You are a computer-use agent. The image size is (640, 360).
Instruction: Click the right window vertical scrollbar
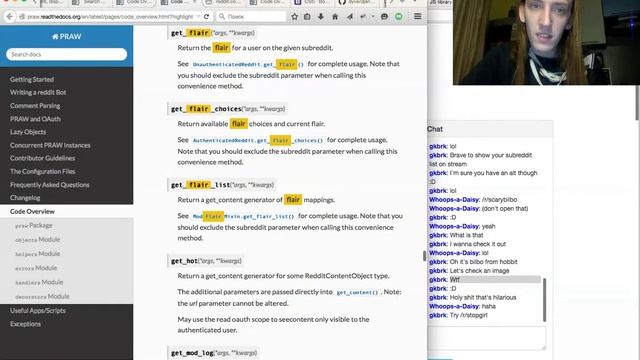tap(638, 104)
